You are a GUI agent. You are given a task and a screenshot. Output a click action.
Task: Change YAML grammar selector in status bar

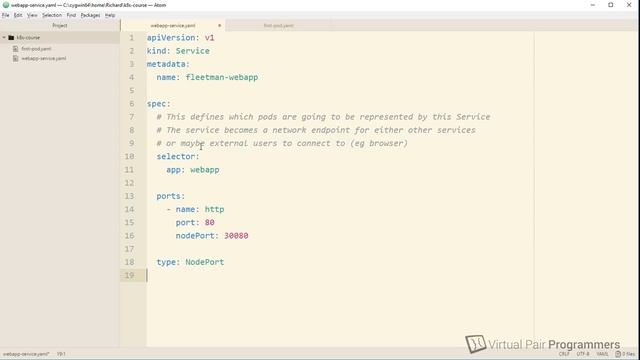point(602,354)
